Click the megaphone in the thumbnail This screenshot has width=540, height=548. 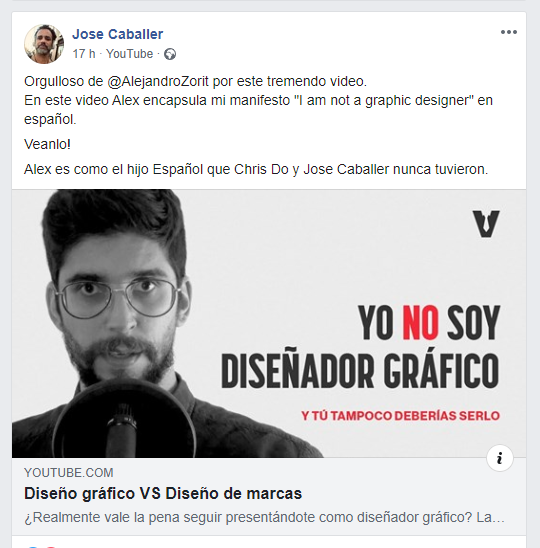click(124, 419)
